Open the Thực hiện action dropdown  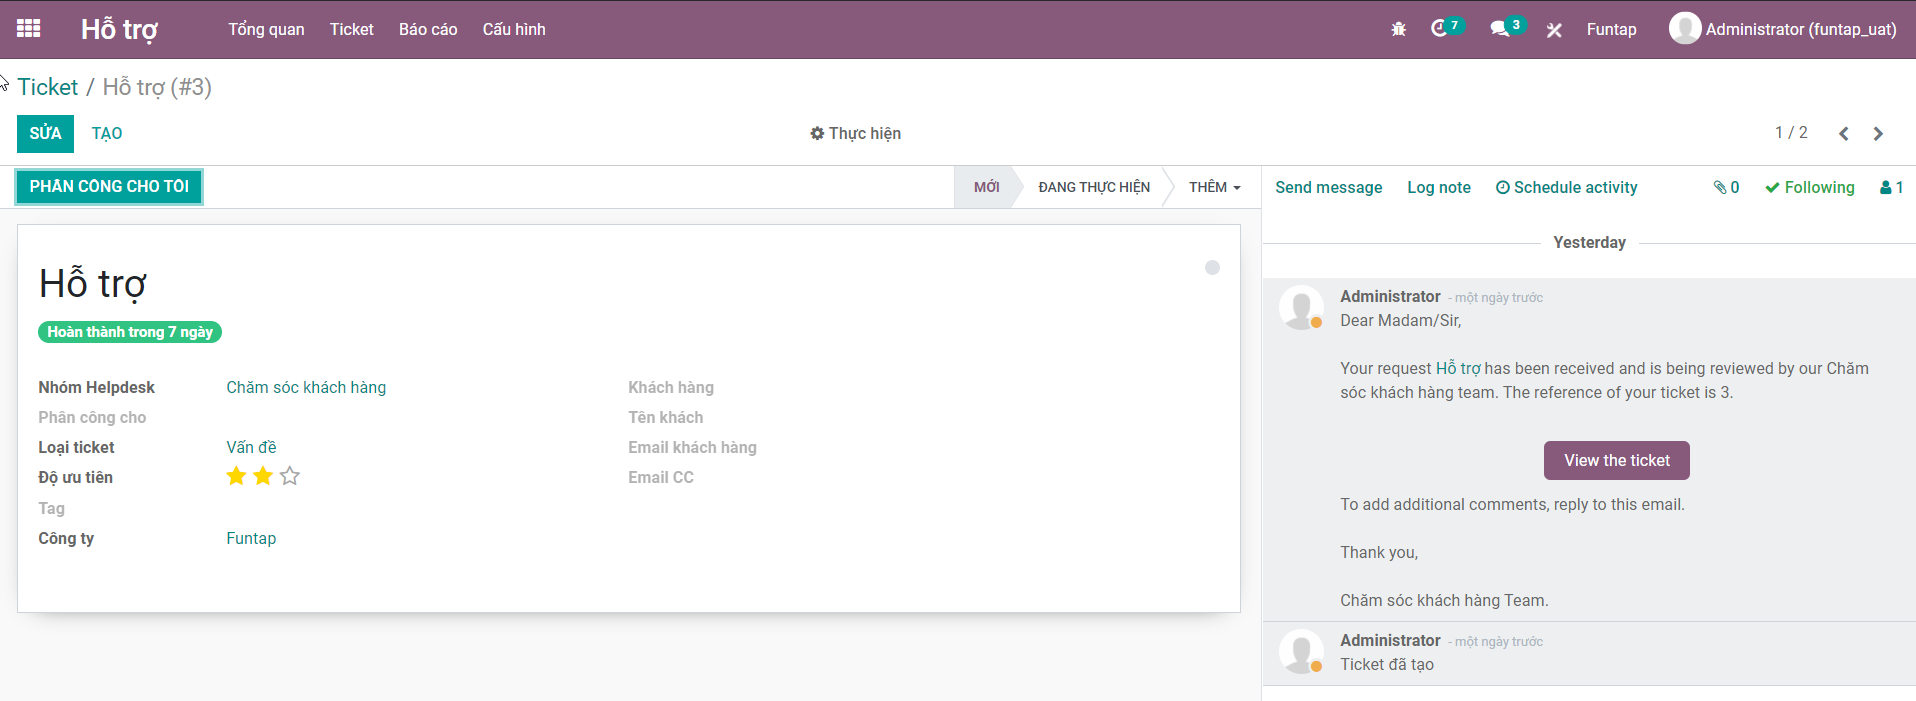(x=855, y=134)
